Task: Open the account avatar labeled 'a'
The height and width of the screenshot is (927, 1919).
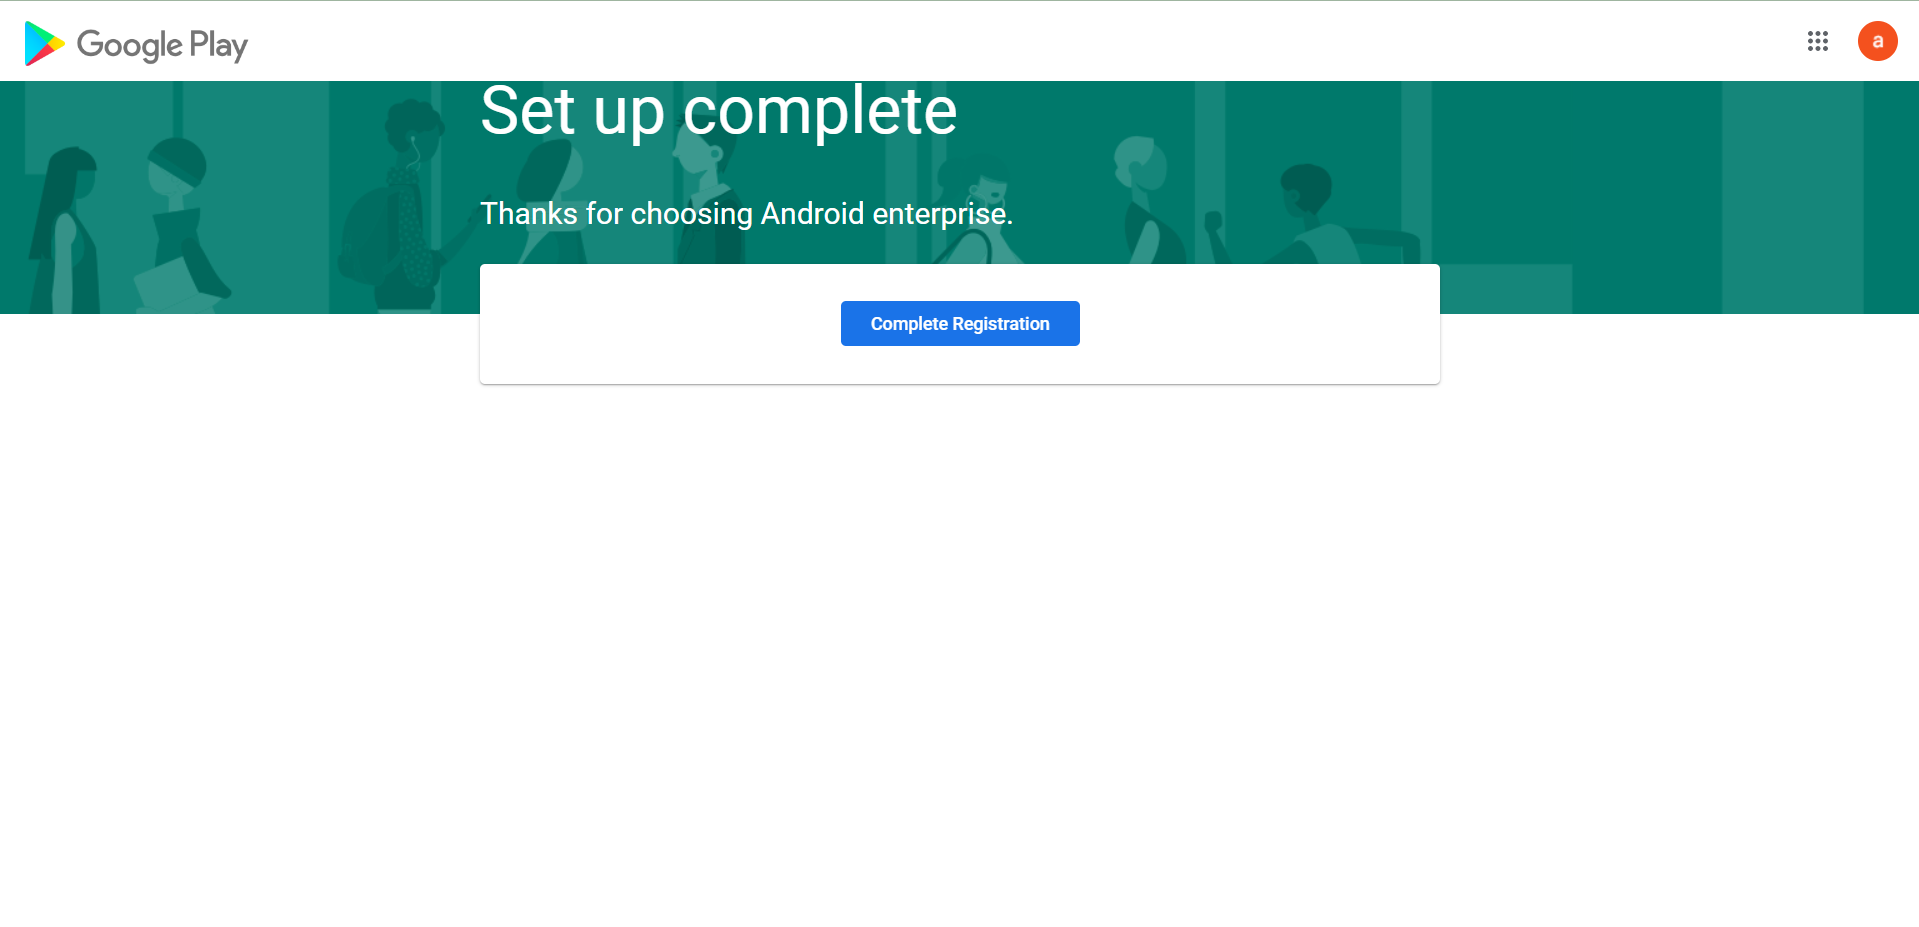Action: click(x=1877, y=41)
